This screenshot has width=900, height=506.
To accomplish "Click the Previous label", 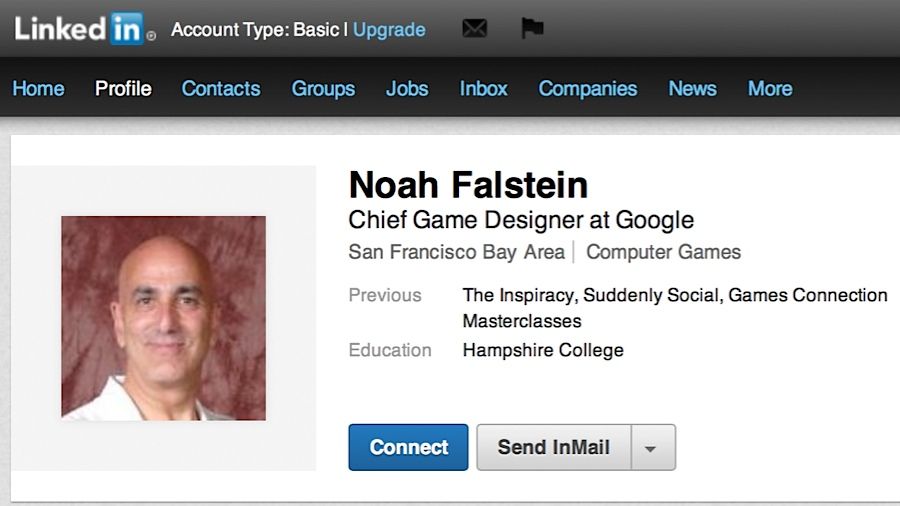I will 385,295.
